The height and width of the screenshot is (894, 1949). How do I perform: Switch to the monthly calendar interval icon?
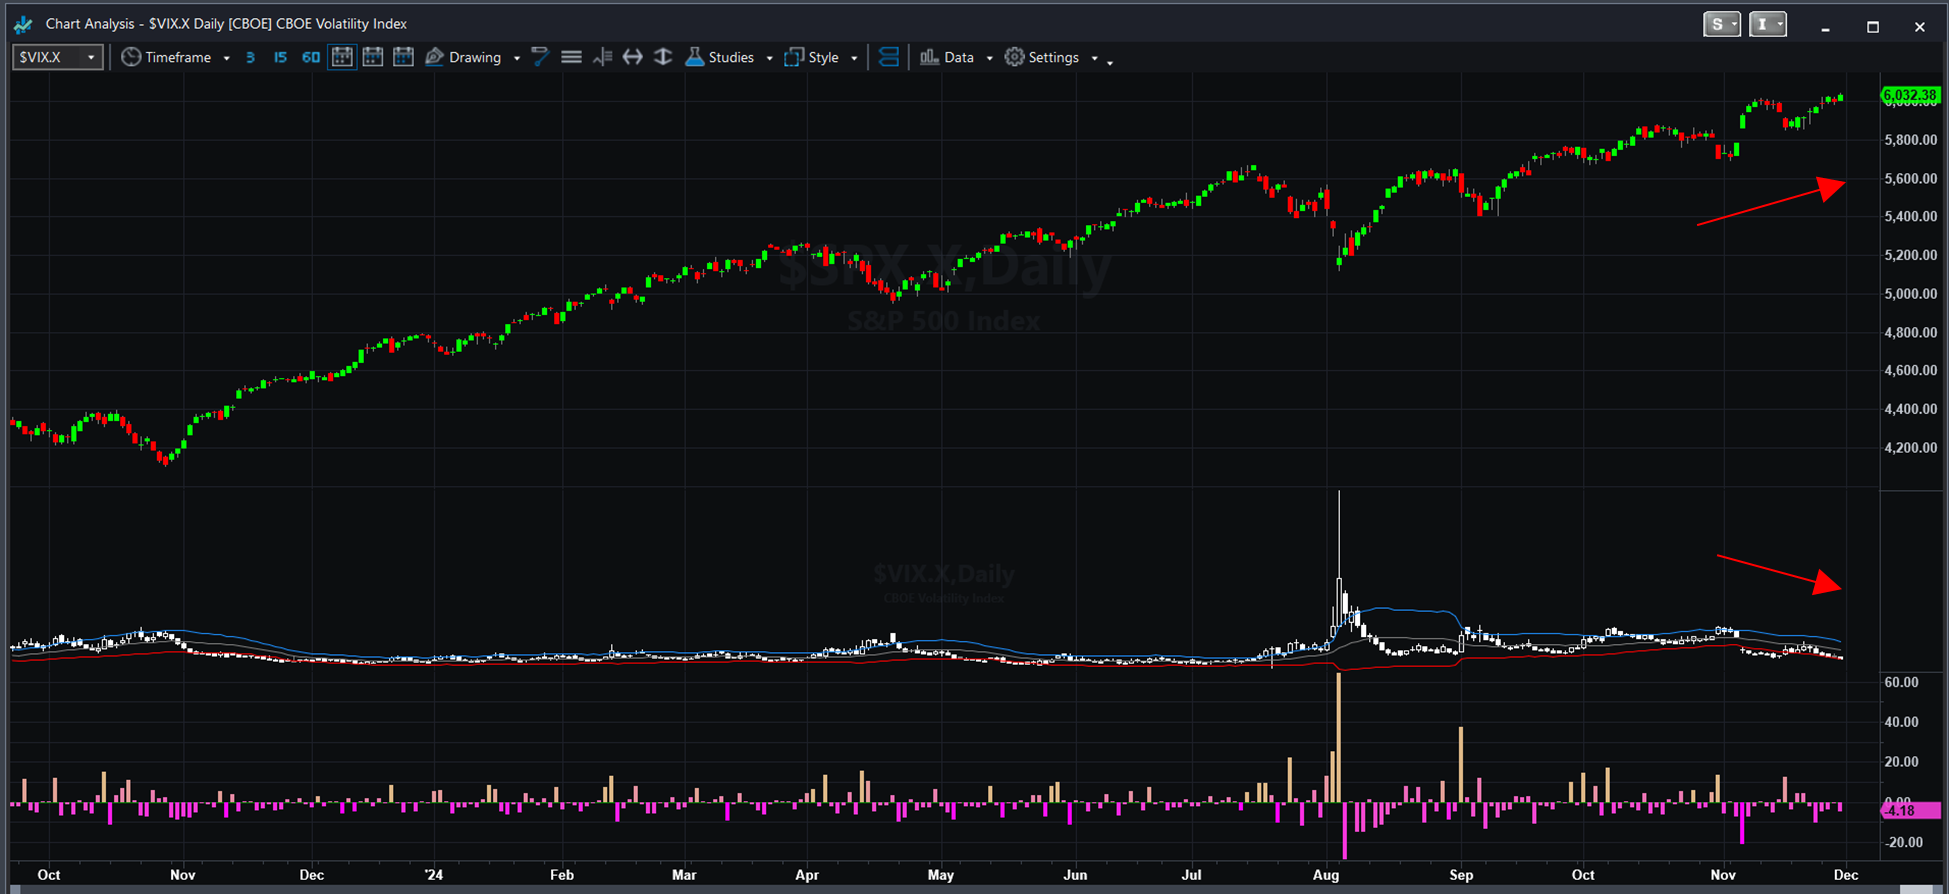(403, 57)
